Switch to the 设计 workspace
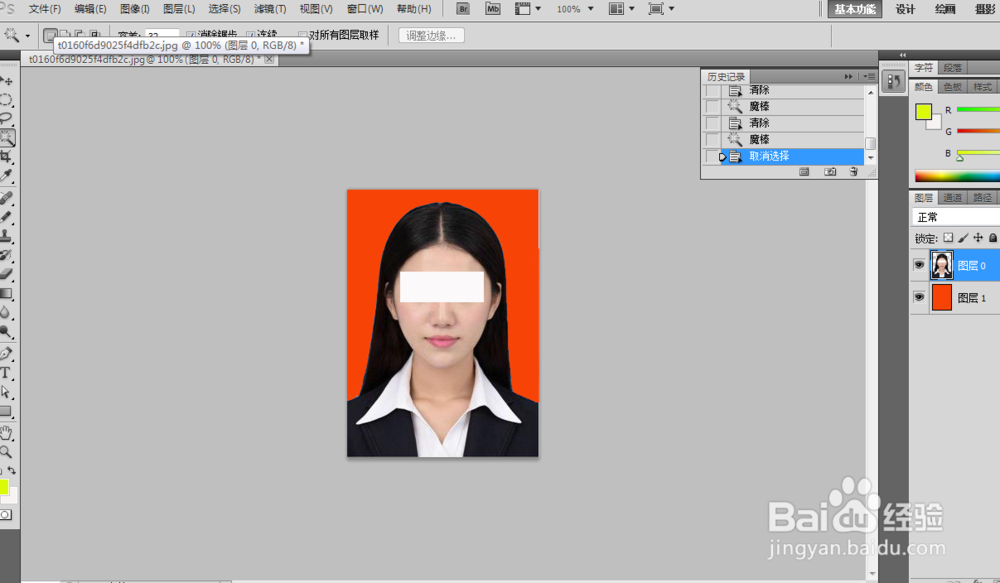Image resolution: width=1000 pixels, height=583 pixels. click(905, 9)
